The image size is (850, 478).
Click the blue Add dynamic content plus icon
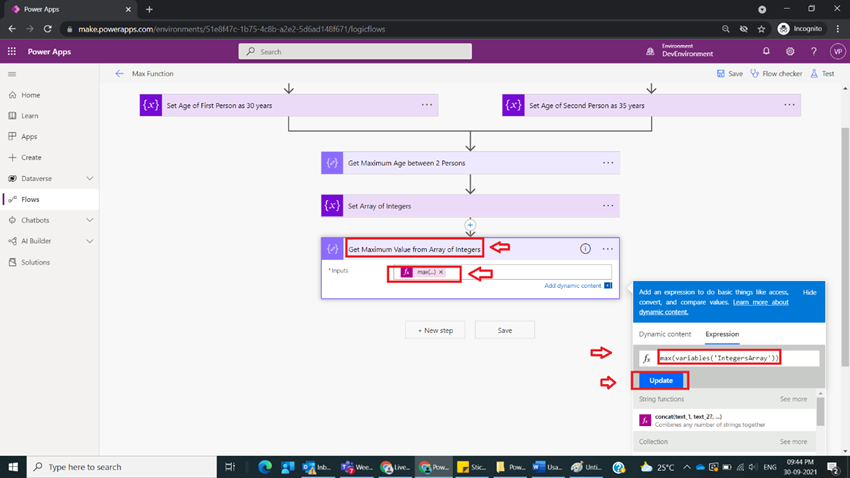pyautogui.click(x=608, y=286)
